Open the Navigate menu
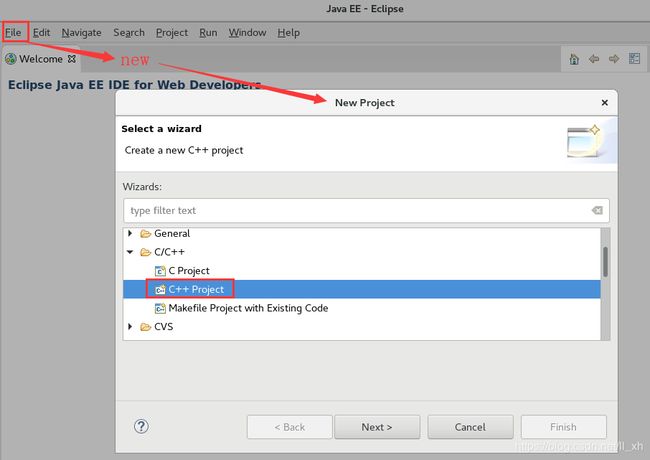650x460 pixels. 81,32
